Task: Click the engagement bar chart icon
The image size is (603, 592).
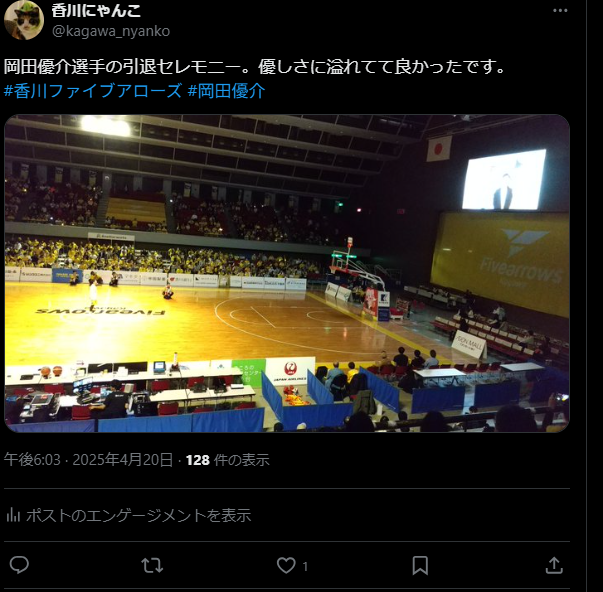Action: pyautogui.click(x=13, y=515)
